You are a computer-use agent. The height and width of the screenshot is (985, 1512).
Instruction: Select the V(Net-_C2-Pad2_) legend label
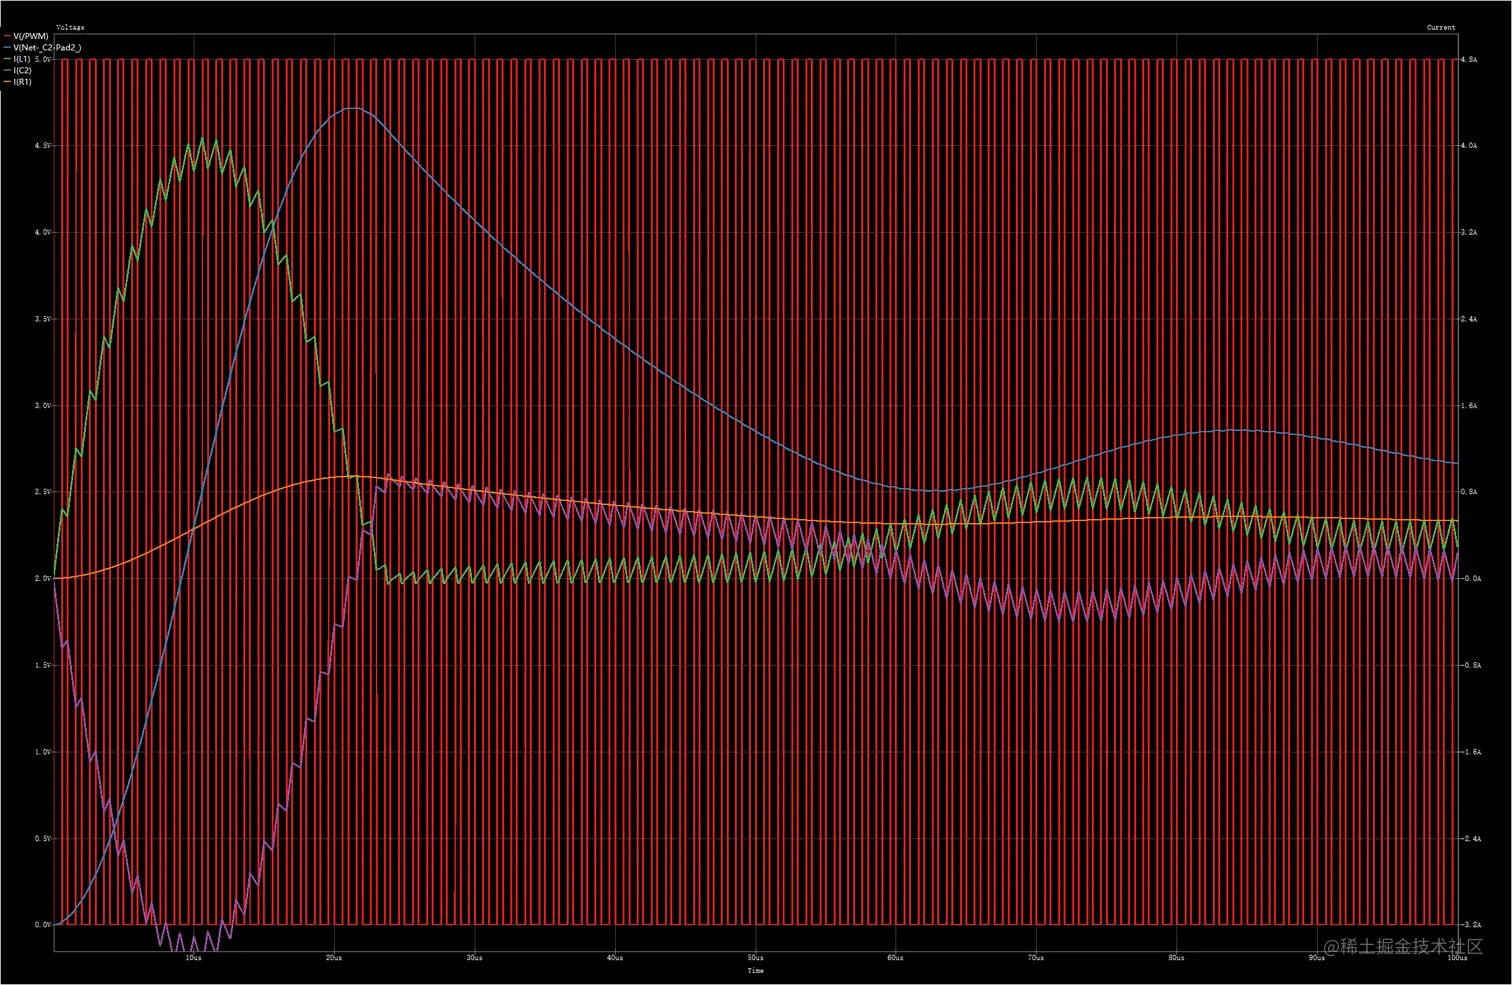click(x=45, y=47)
